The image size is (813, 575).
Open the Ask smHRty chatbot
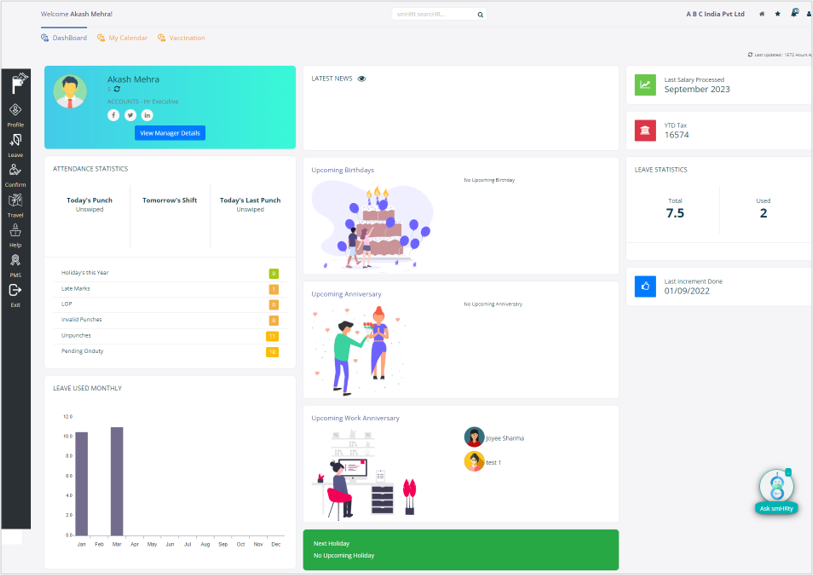click(776, 490)
